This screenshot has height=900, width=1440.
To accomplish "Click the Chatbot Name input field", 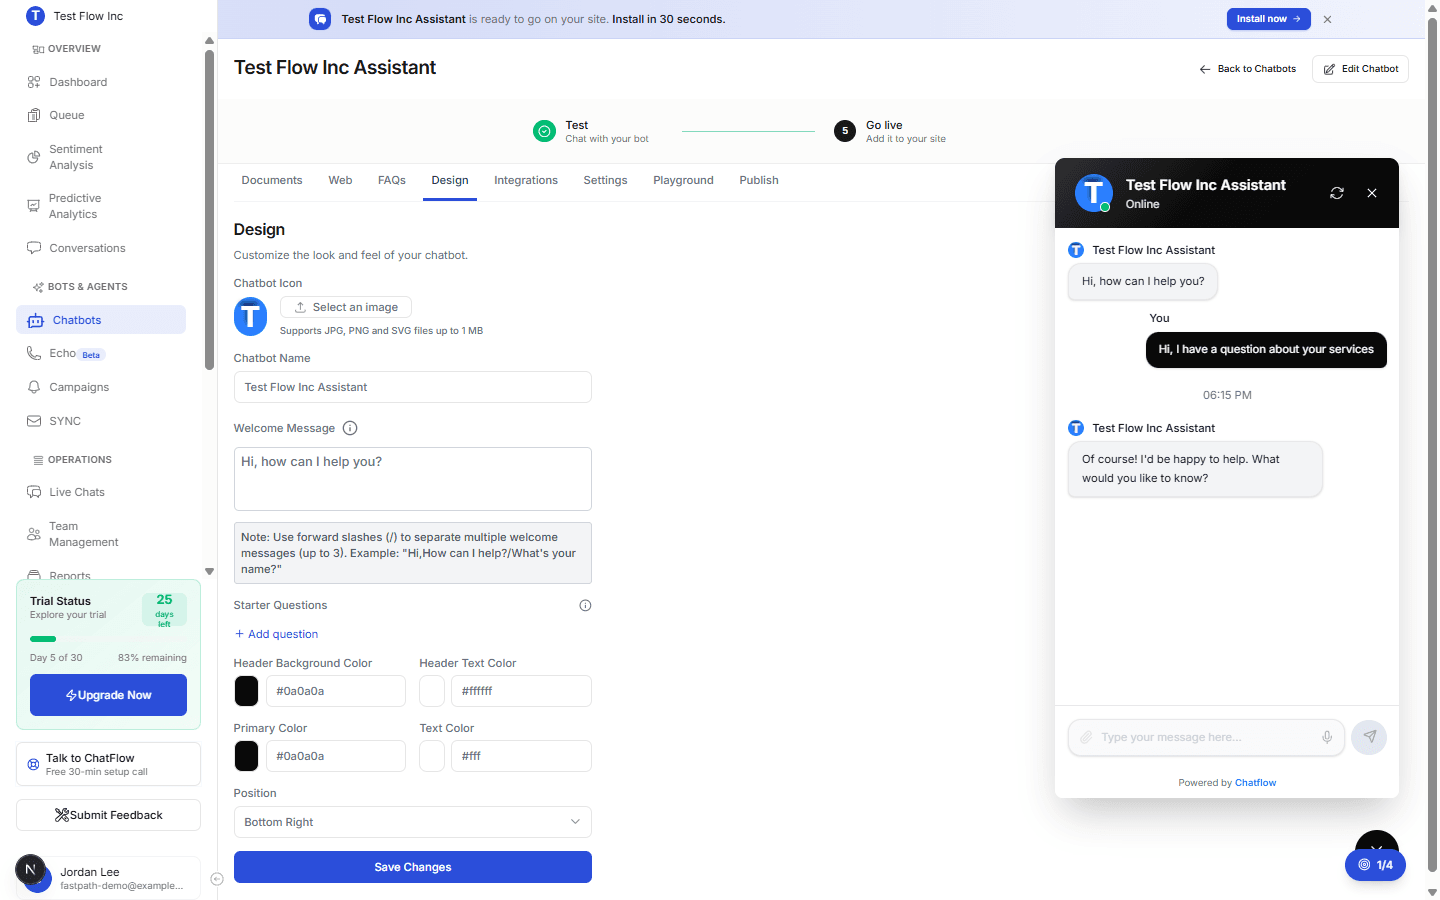I will [x=412, y=387].
